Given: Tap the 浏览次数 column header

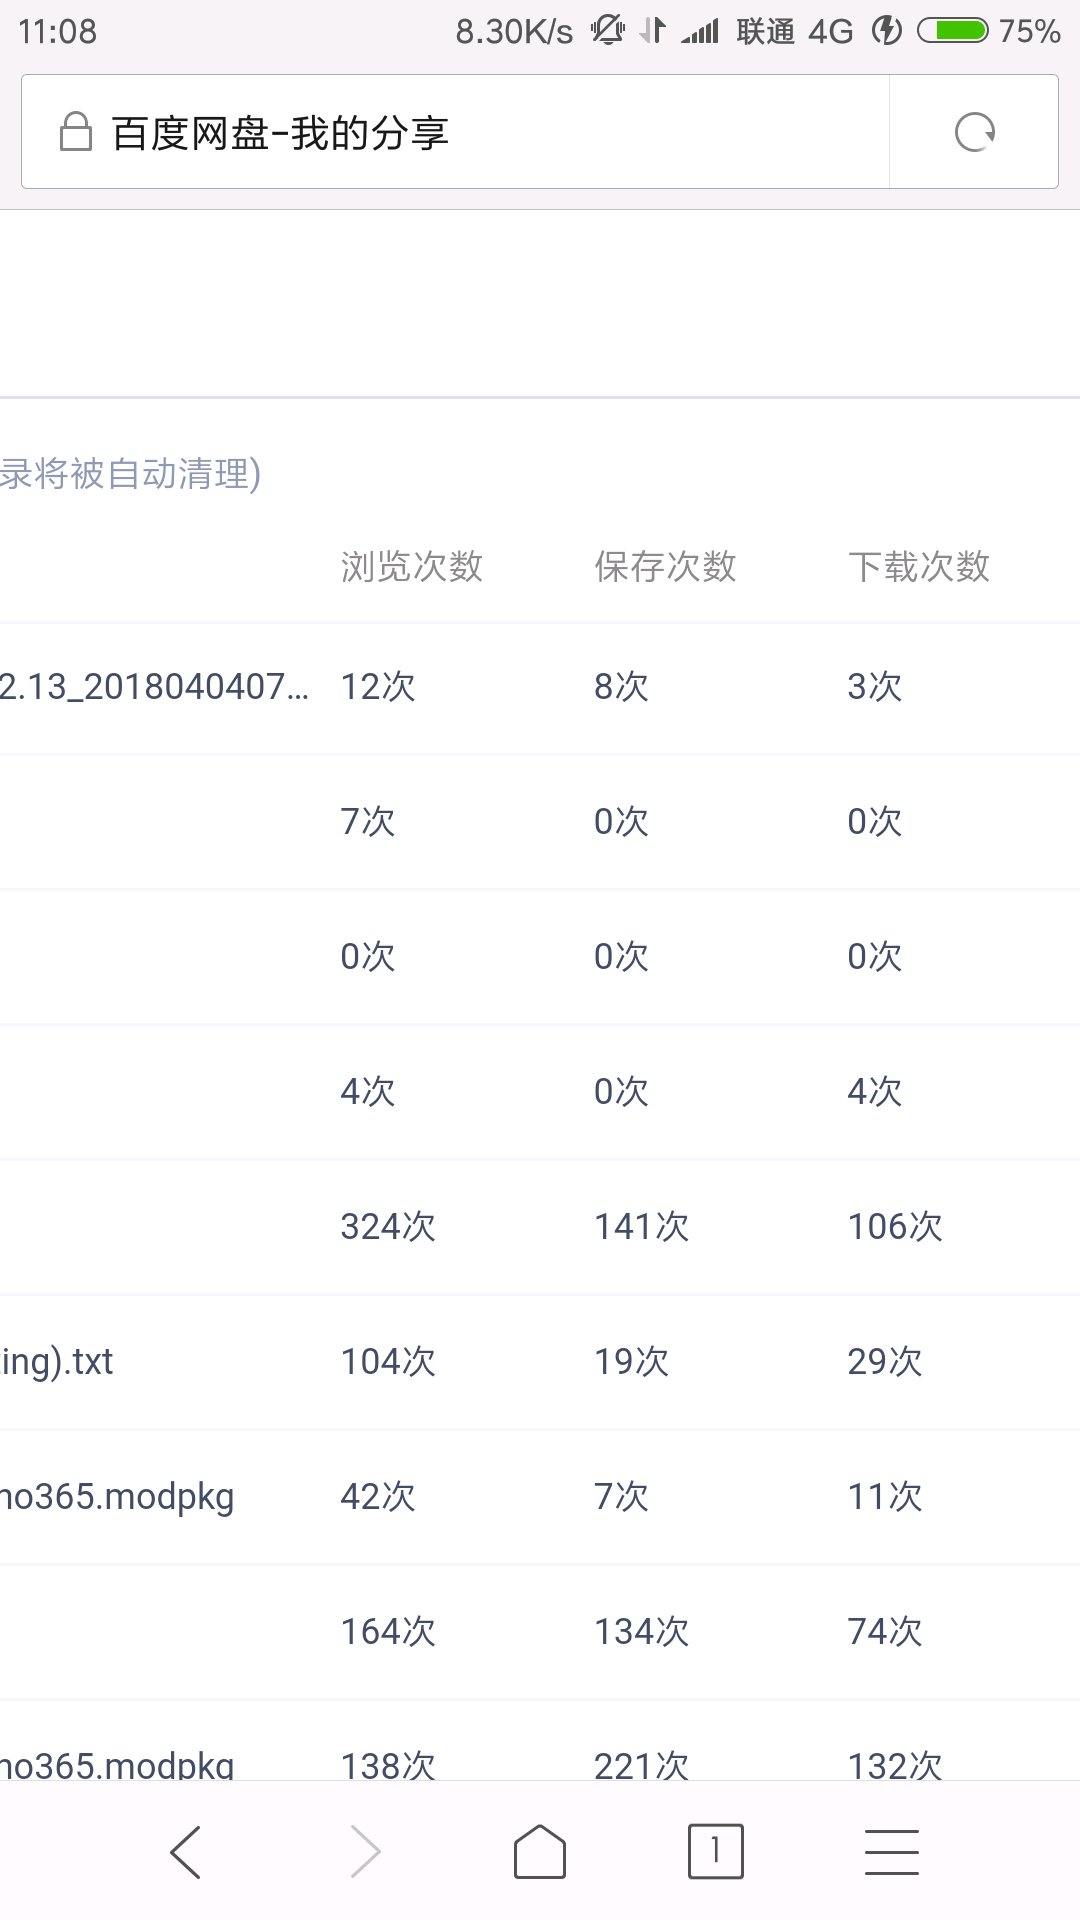Looking at the screenshot, I should tap(411, 567).
